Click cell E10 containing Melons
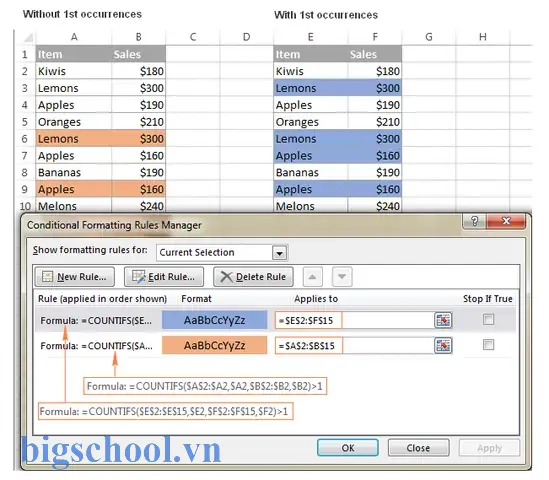The image size is (549, 480). coord(311,206)
